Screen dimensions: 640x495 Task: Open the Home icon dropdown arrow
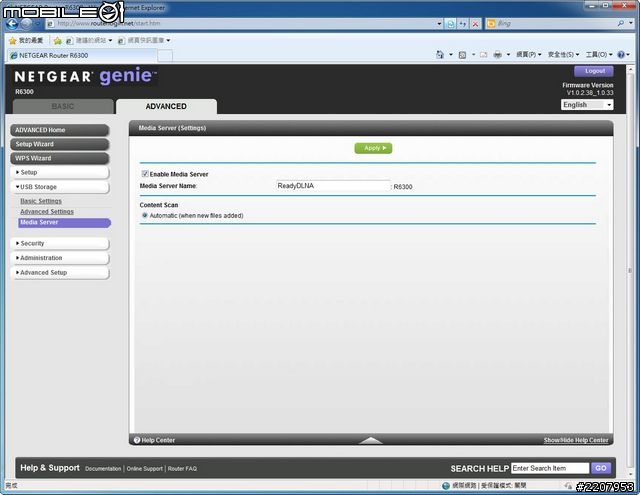pyautogui.click(x=451, y=55)
